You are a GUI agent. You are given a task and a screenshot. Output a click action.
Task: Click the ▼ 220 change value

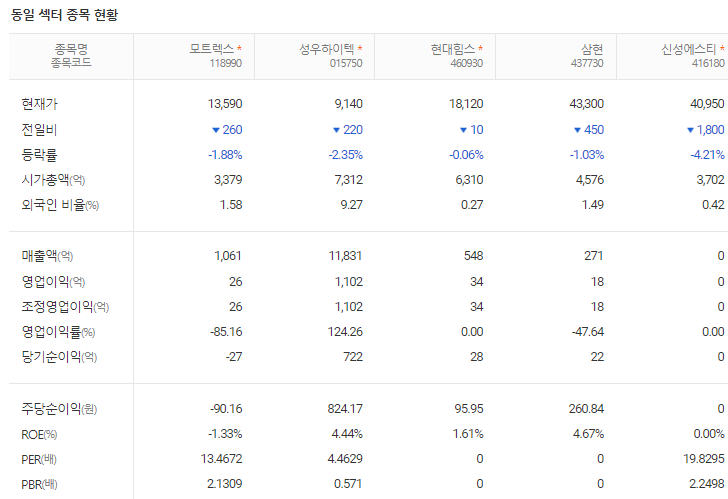point(348,130)
